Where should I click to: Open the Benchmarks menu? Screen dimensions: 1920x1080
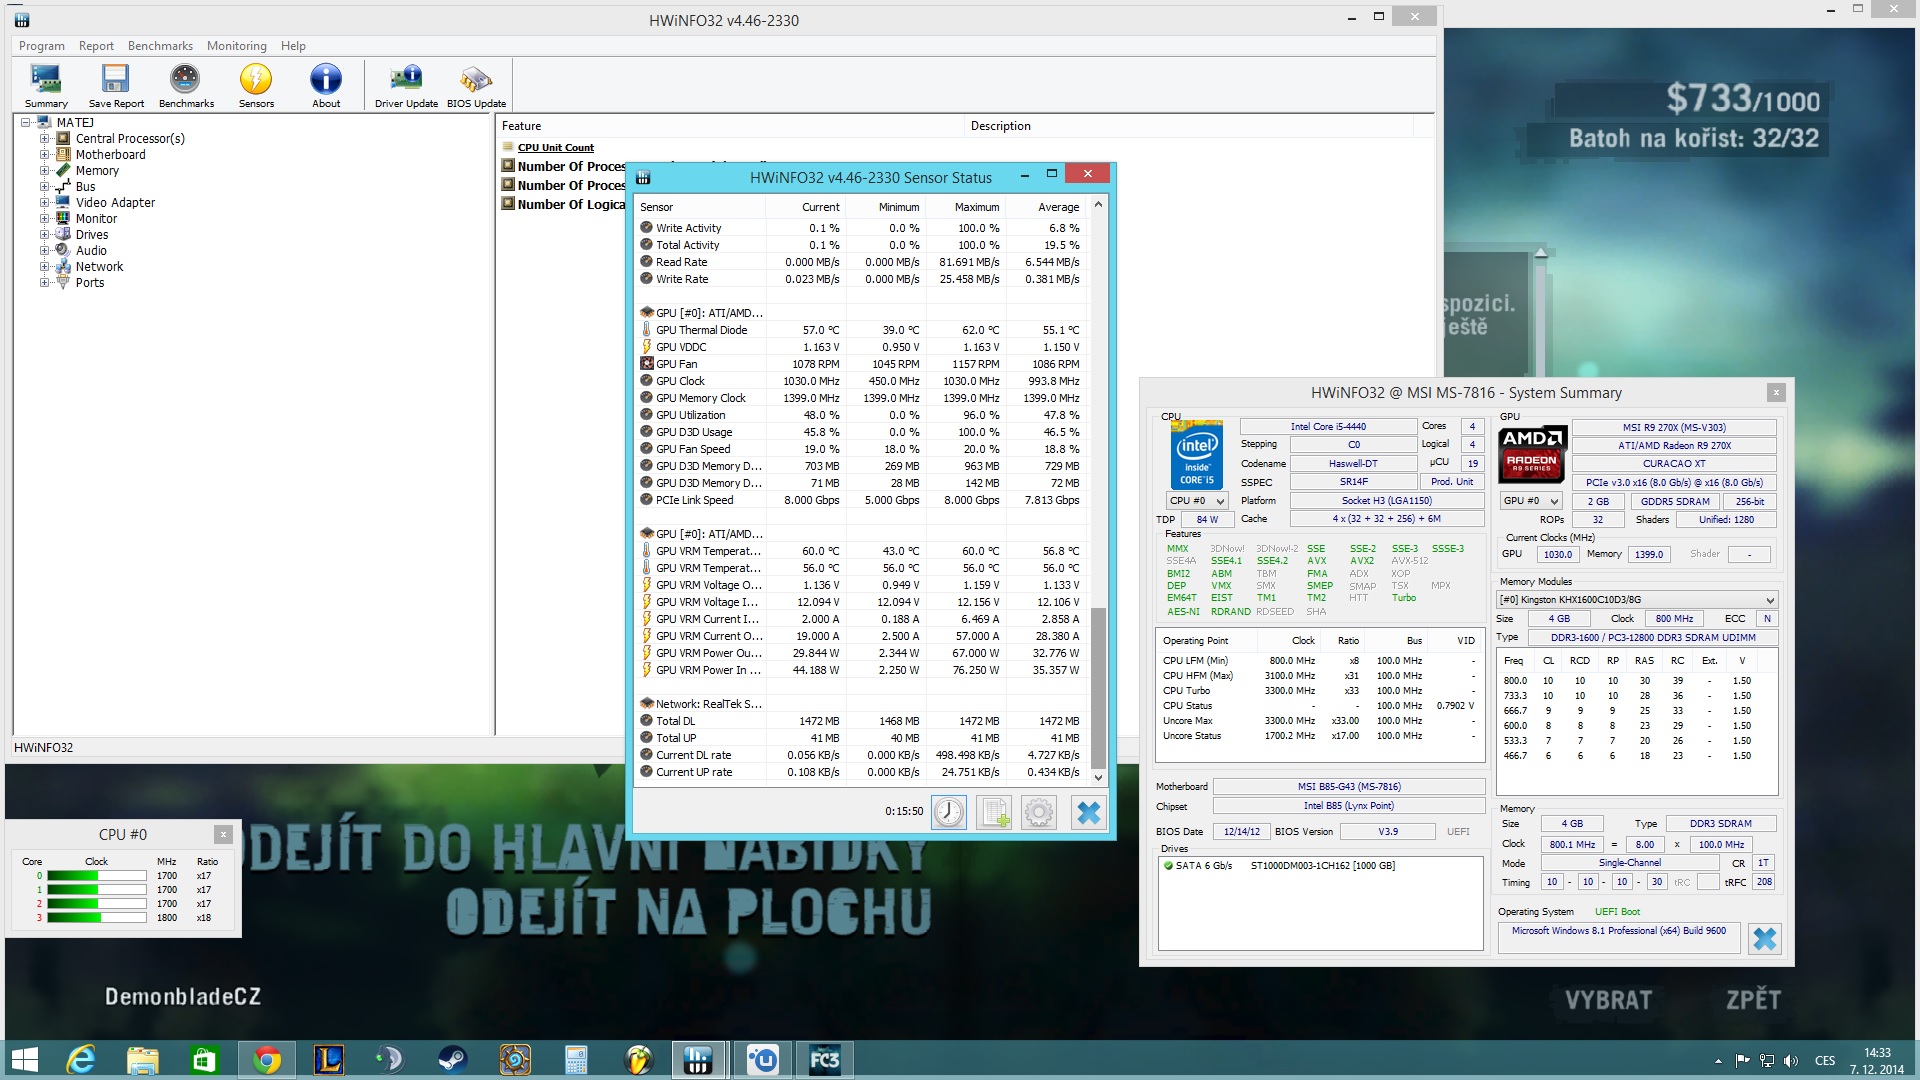point(160,46)
